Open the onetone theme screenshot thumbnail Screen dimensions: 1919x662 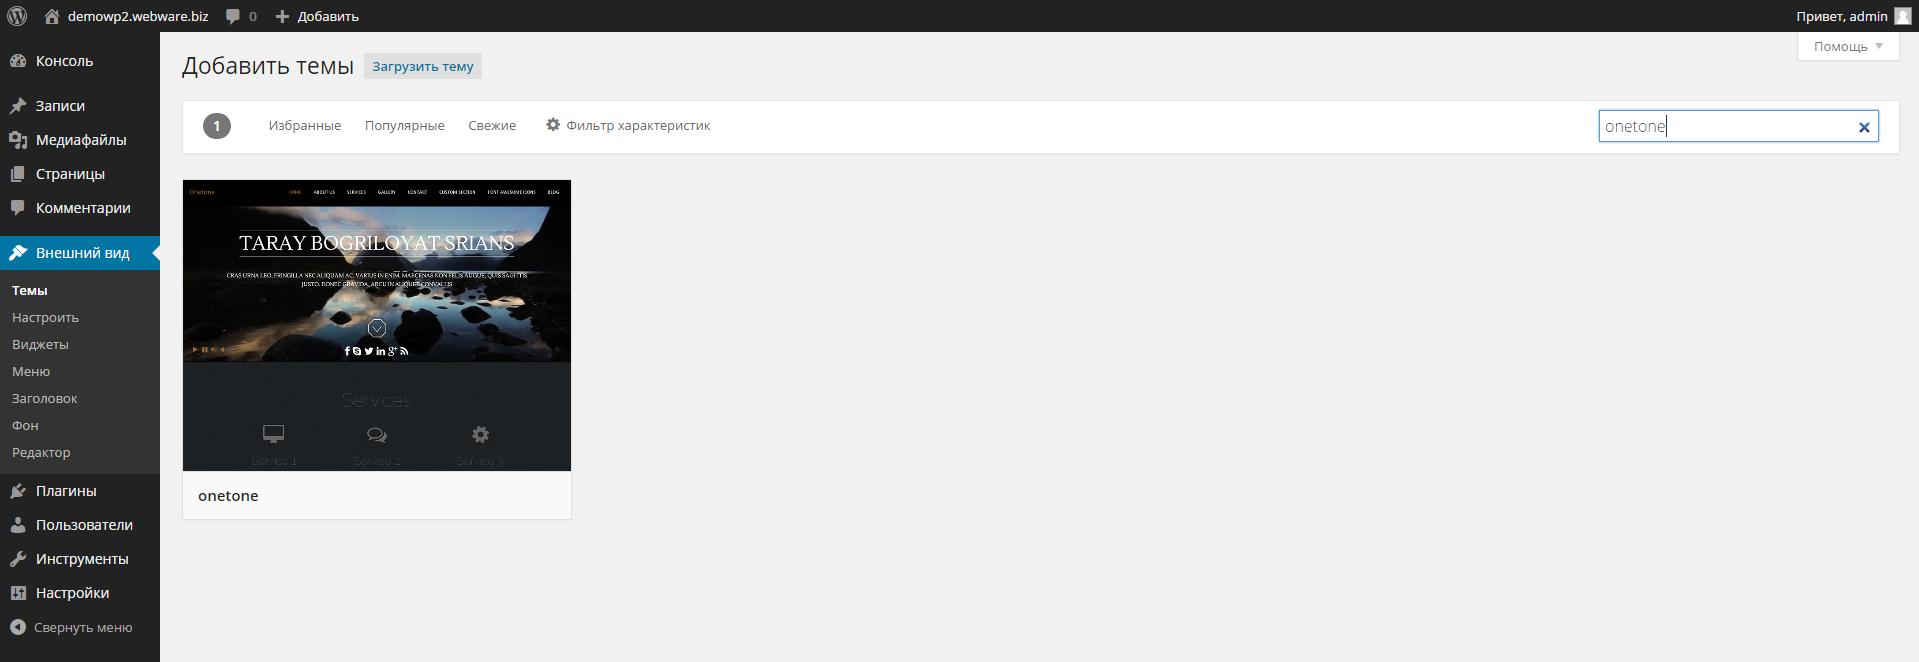click(x=377, y=325)
